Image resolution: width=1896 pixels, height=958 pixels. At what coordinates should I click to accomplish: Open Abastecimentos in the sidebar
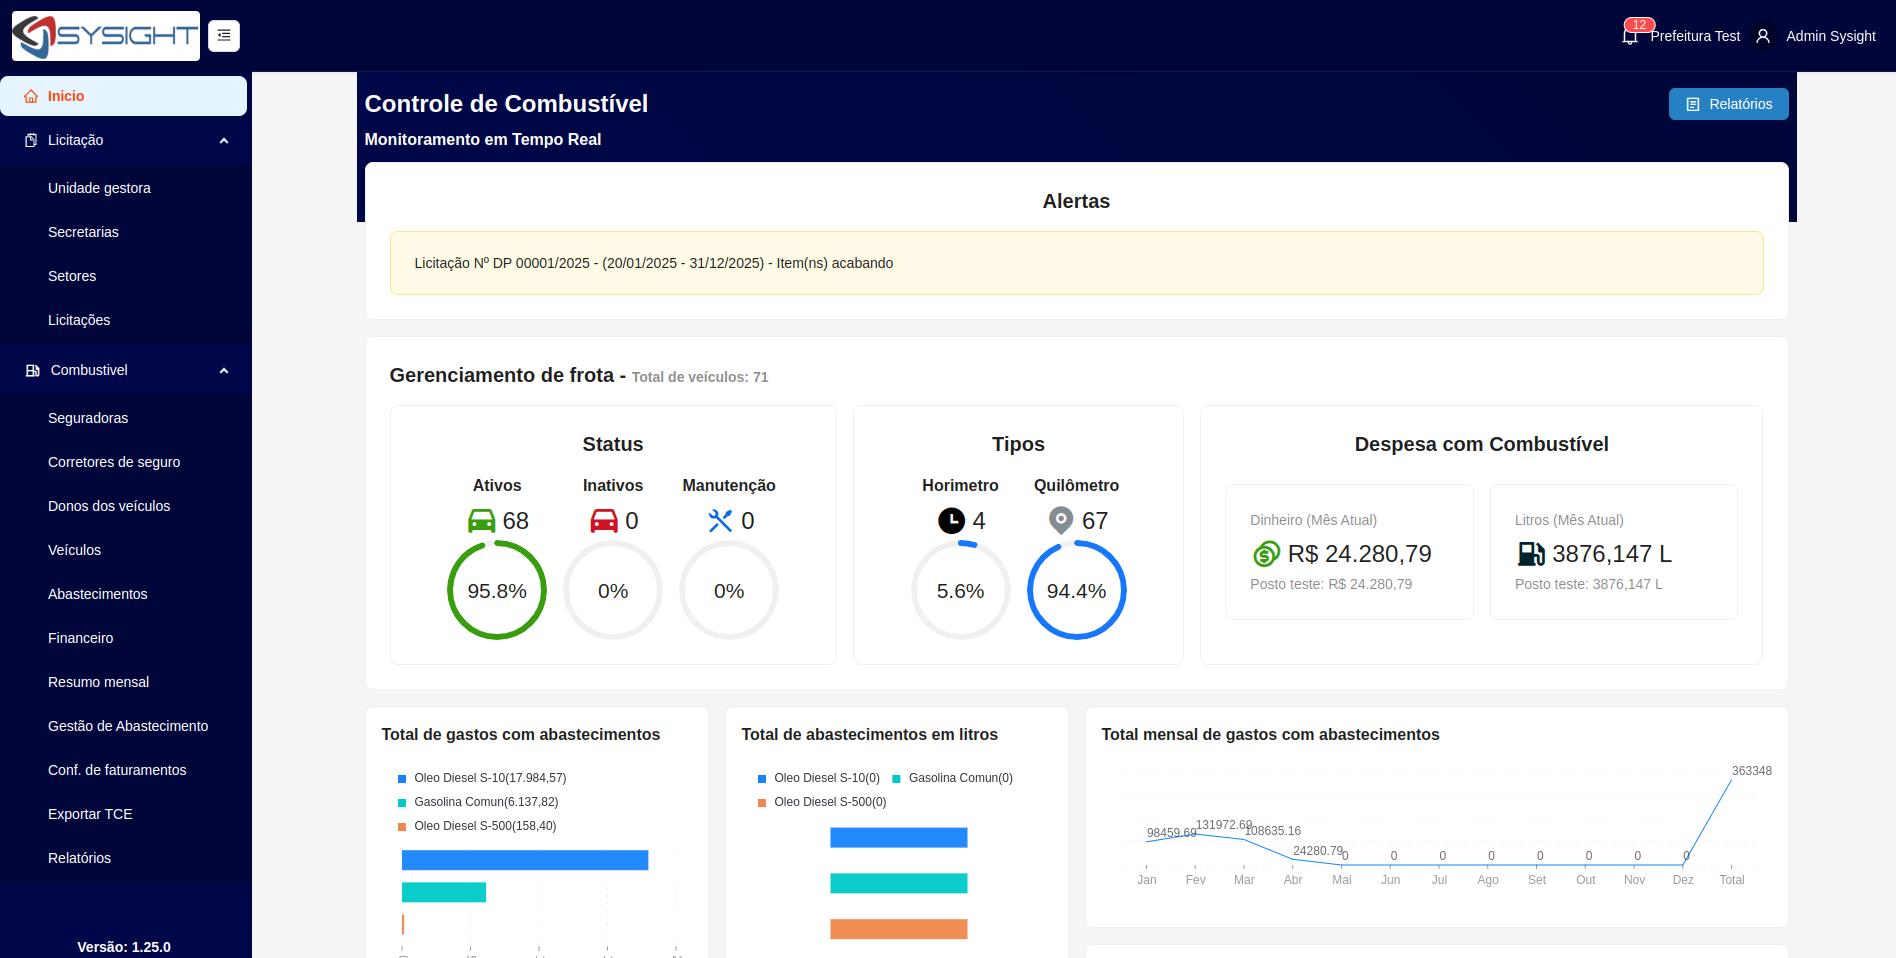[98, 594]
